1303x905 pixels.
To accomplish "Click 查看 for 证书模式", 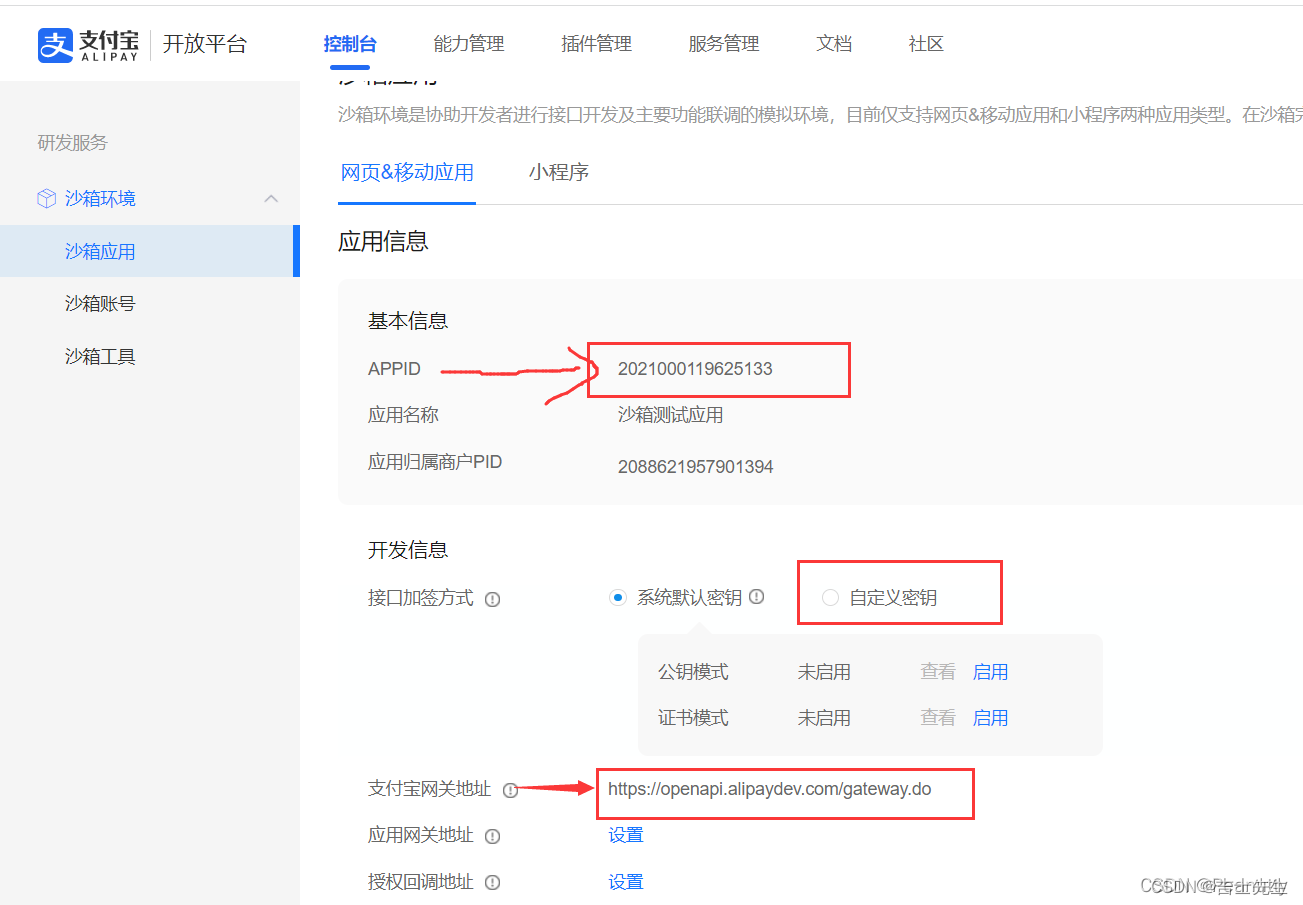I will [x=938, y=718].
